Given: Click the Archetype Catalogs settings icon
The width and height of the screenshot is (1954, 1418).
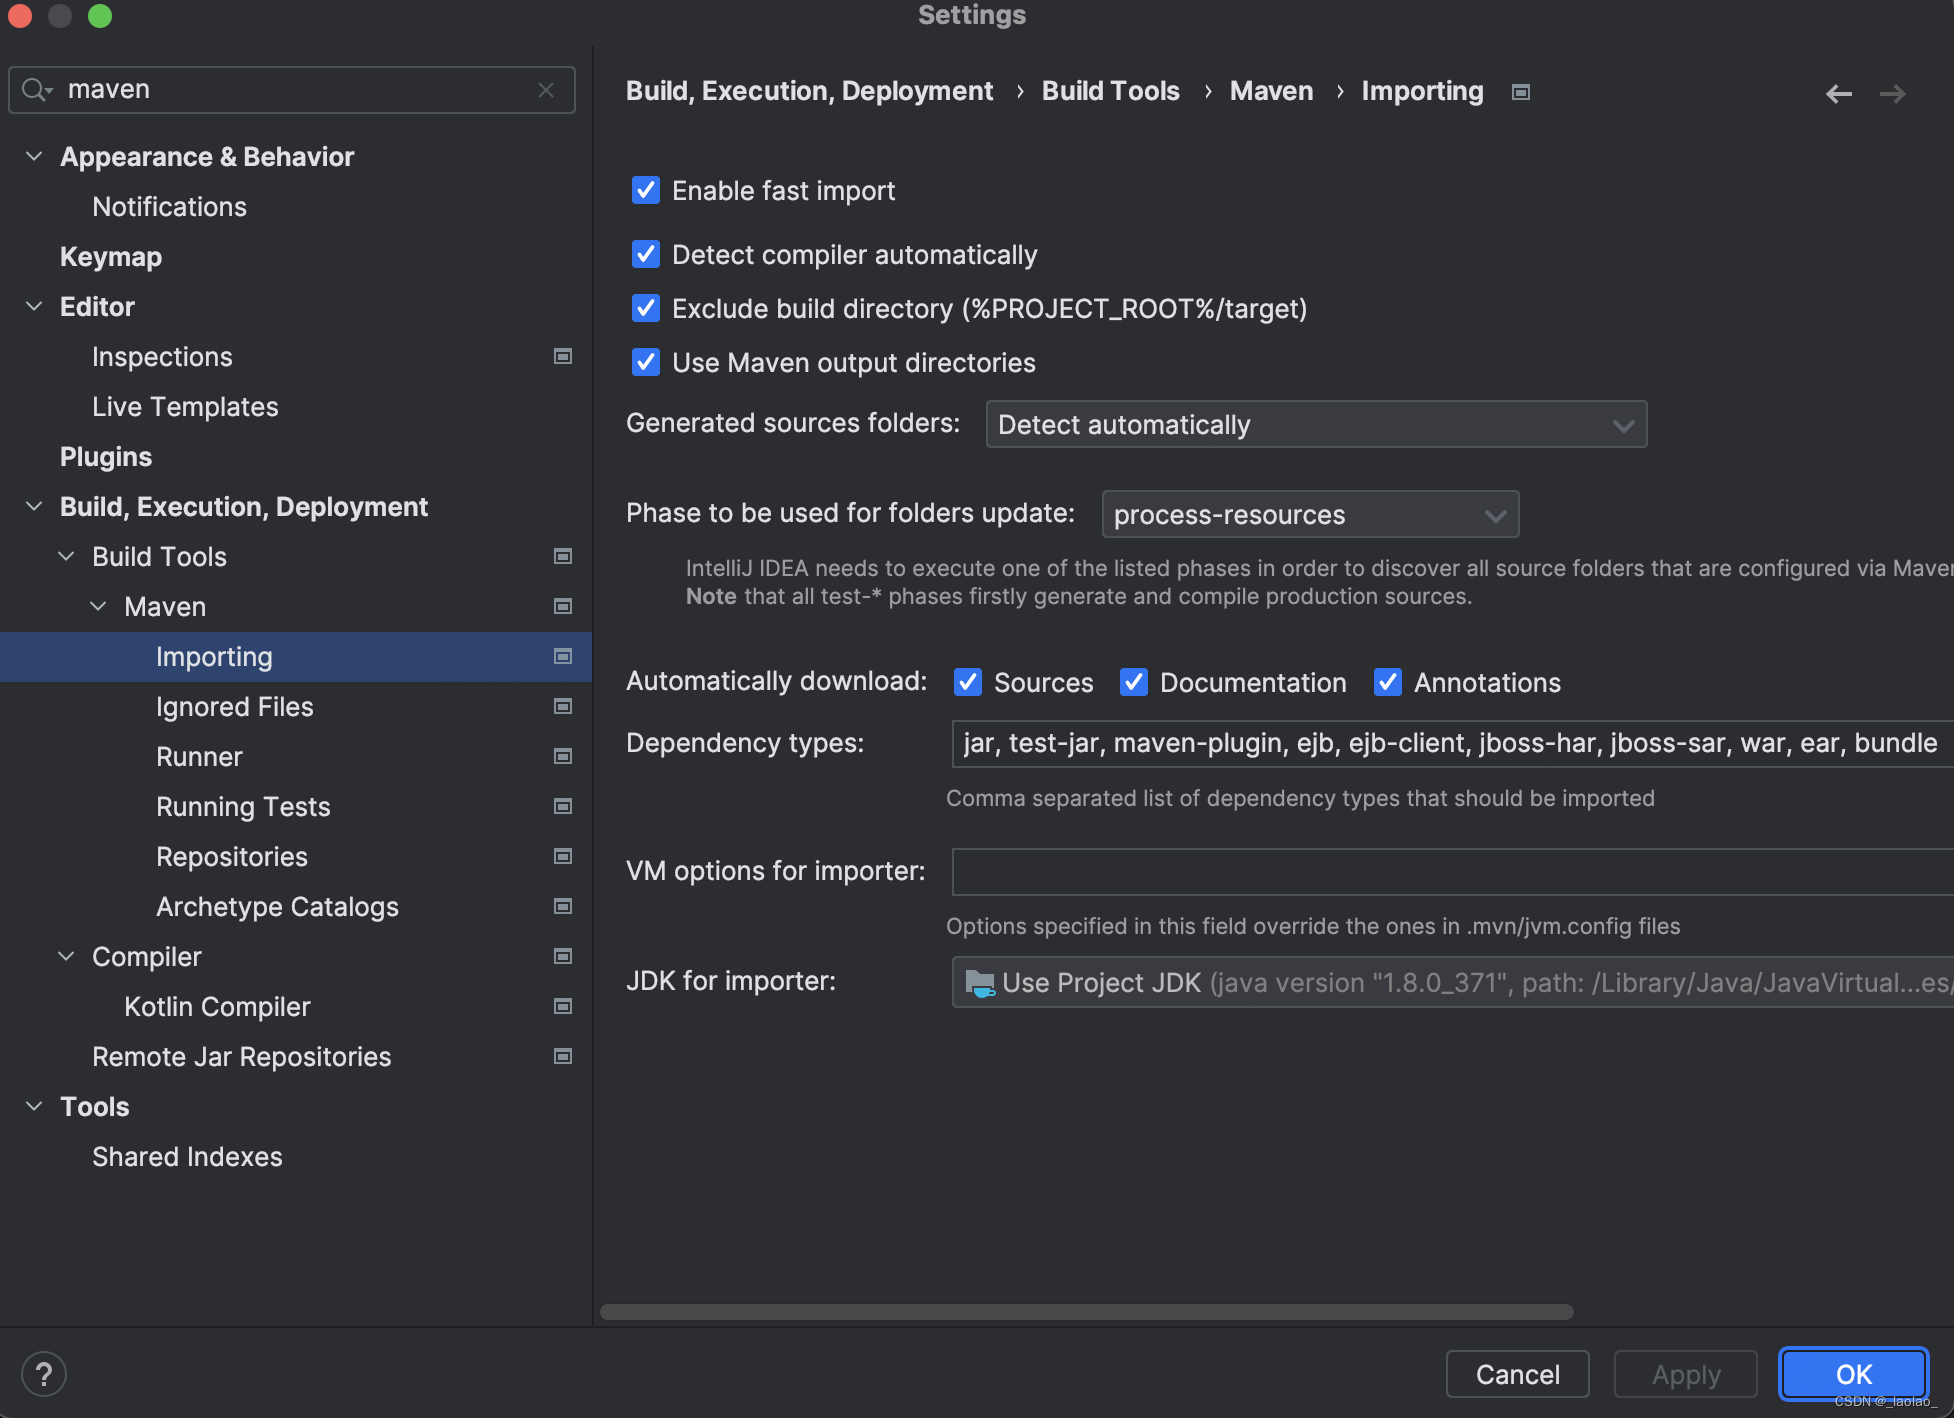Looking at the screenshot, I should (563, 905).
